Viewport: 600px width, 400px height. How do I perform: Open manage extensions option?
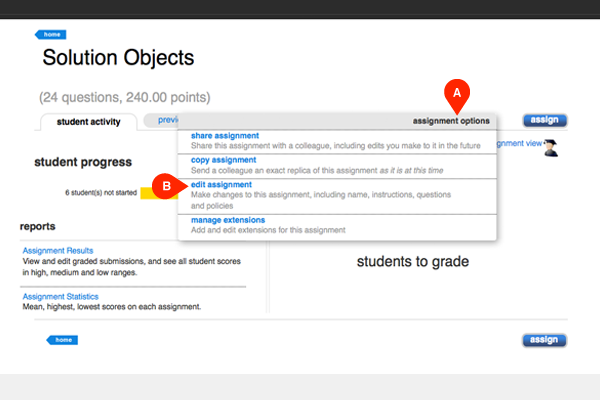(x=227, y=219)
